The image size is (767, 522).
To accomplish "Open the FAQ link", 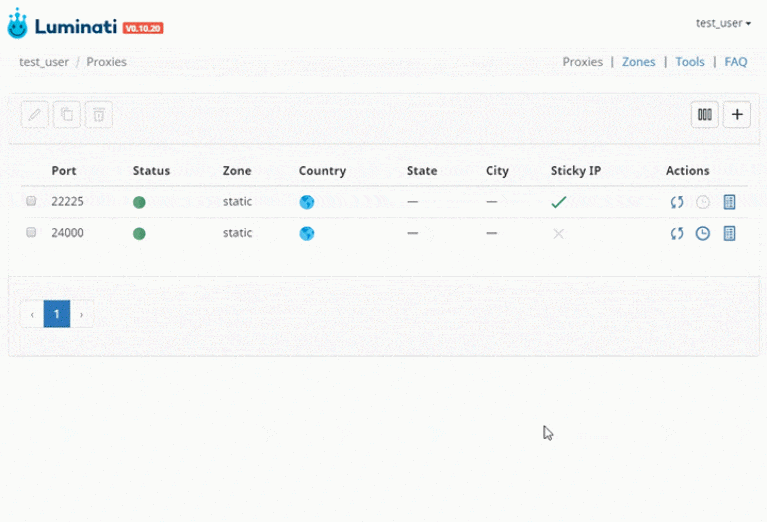I will pos(736,62).
